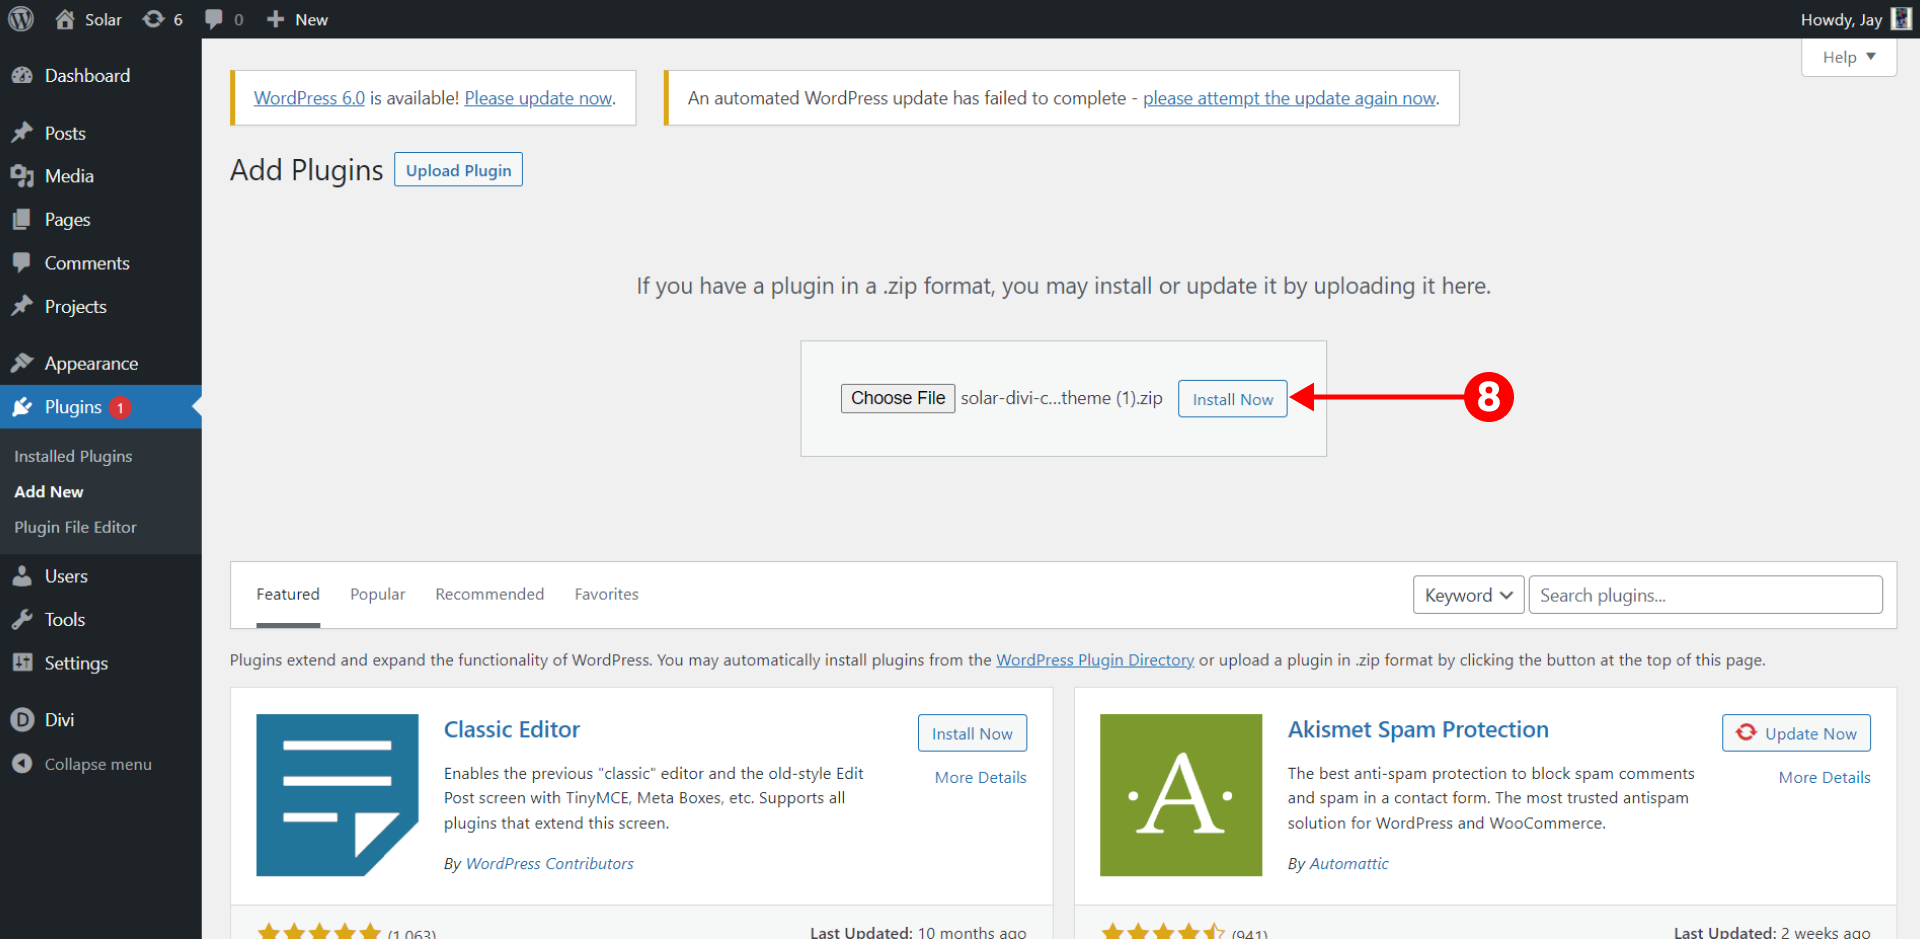
Task: Click the WordPress Contributors author link
Action: (x=550, y=863)
